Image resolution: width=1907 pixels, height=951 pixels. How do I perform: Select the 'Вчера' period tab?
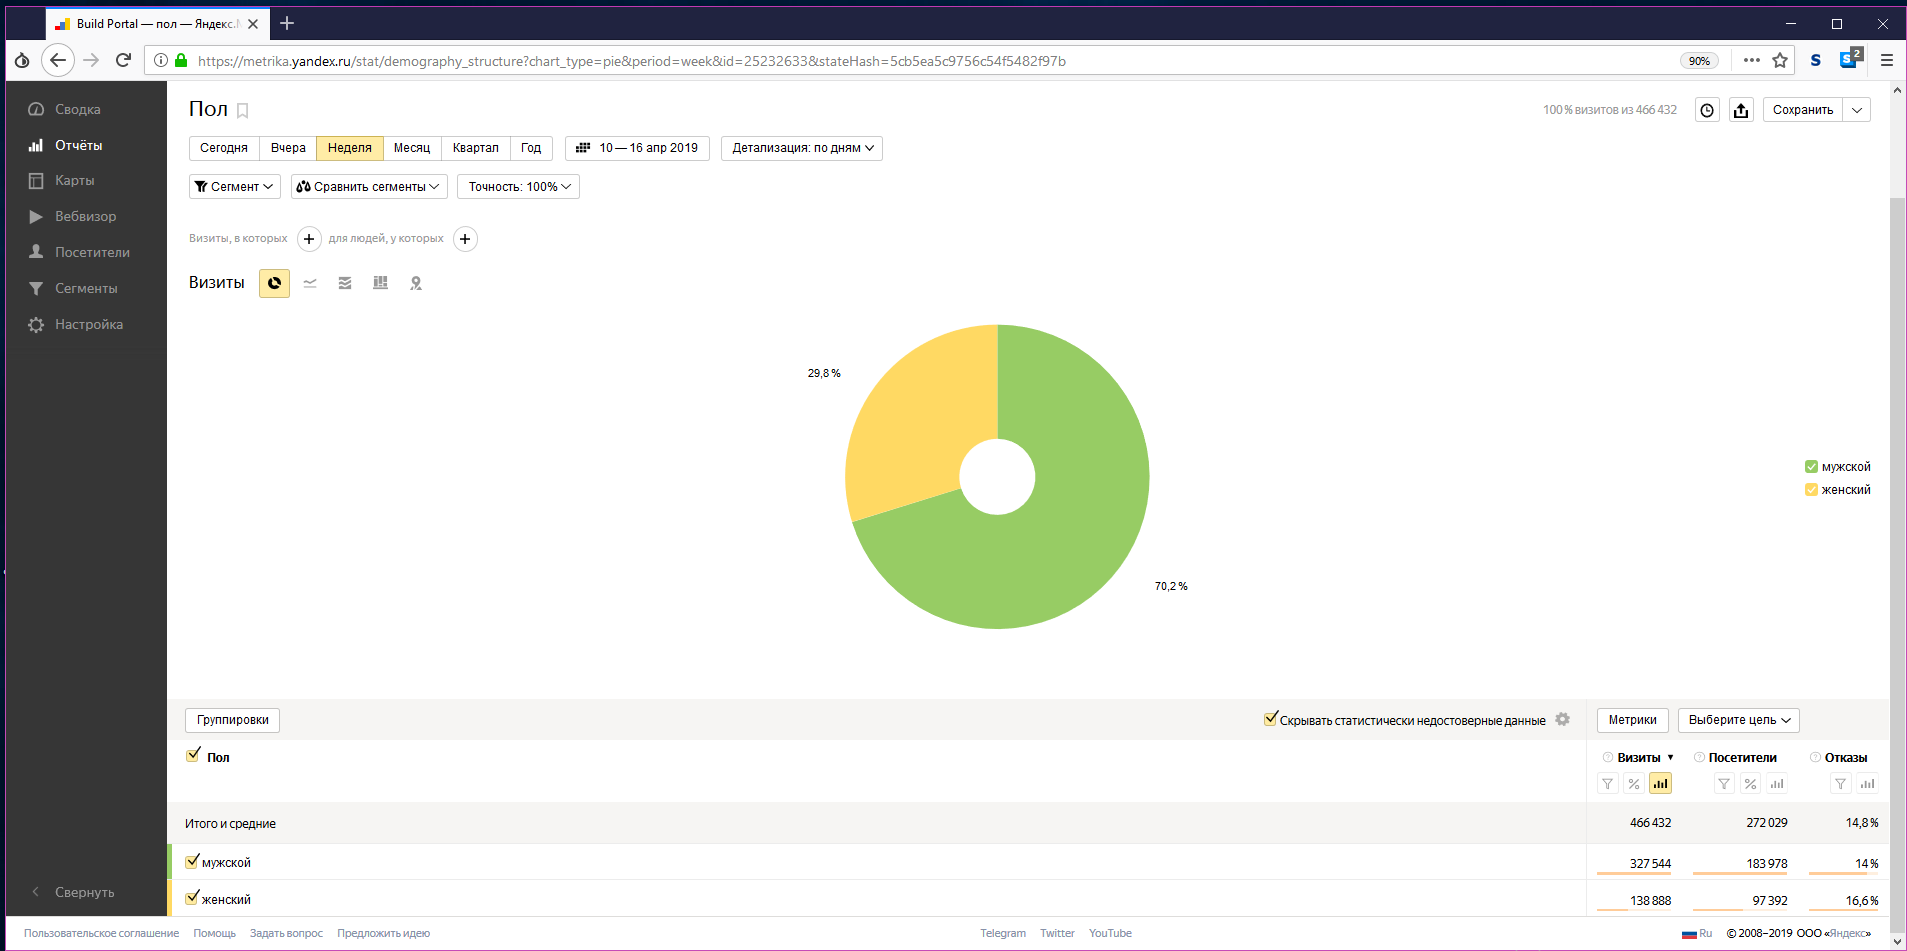click(288, 148)
